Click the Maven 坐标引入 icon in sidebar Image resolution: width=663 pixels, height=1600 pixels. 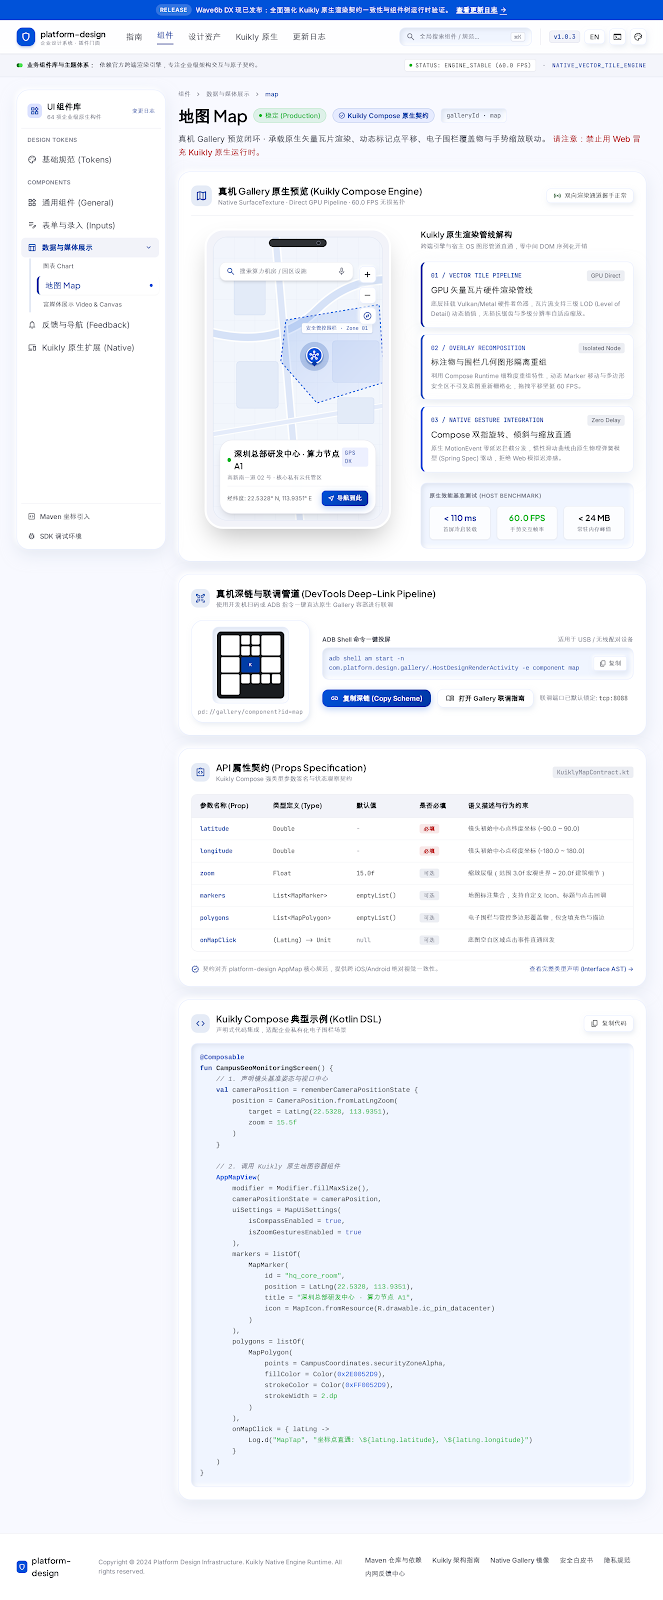pos(32,517)
